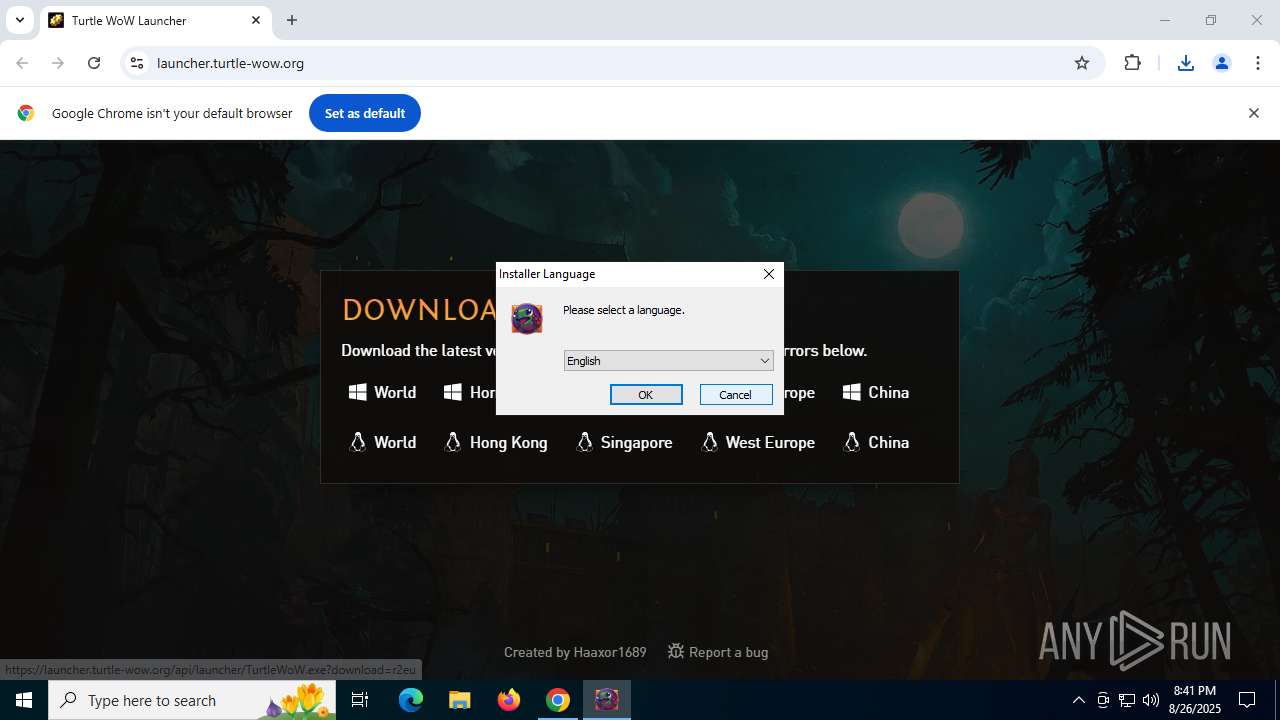
Task: Go back to previous page
Action: pos(22,63)
